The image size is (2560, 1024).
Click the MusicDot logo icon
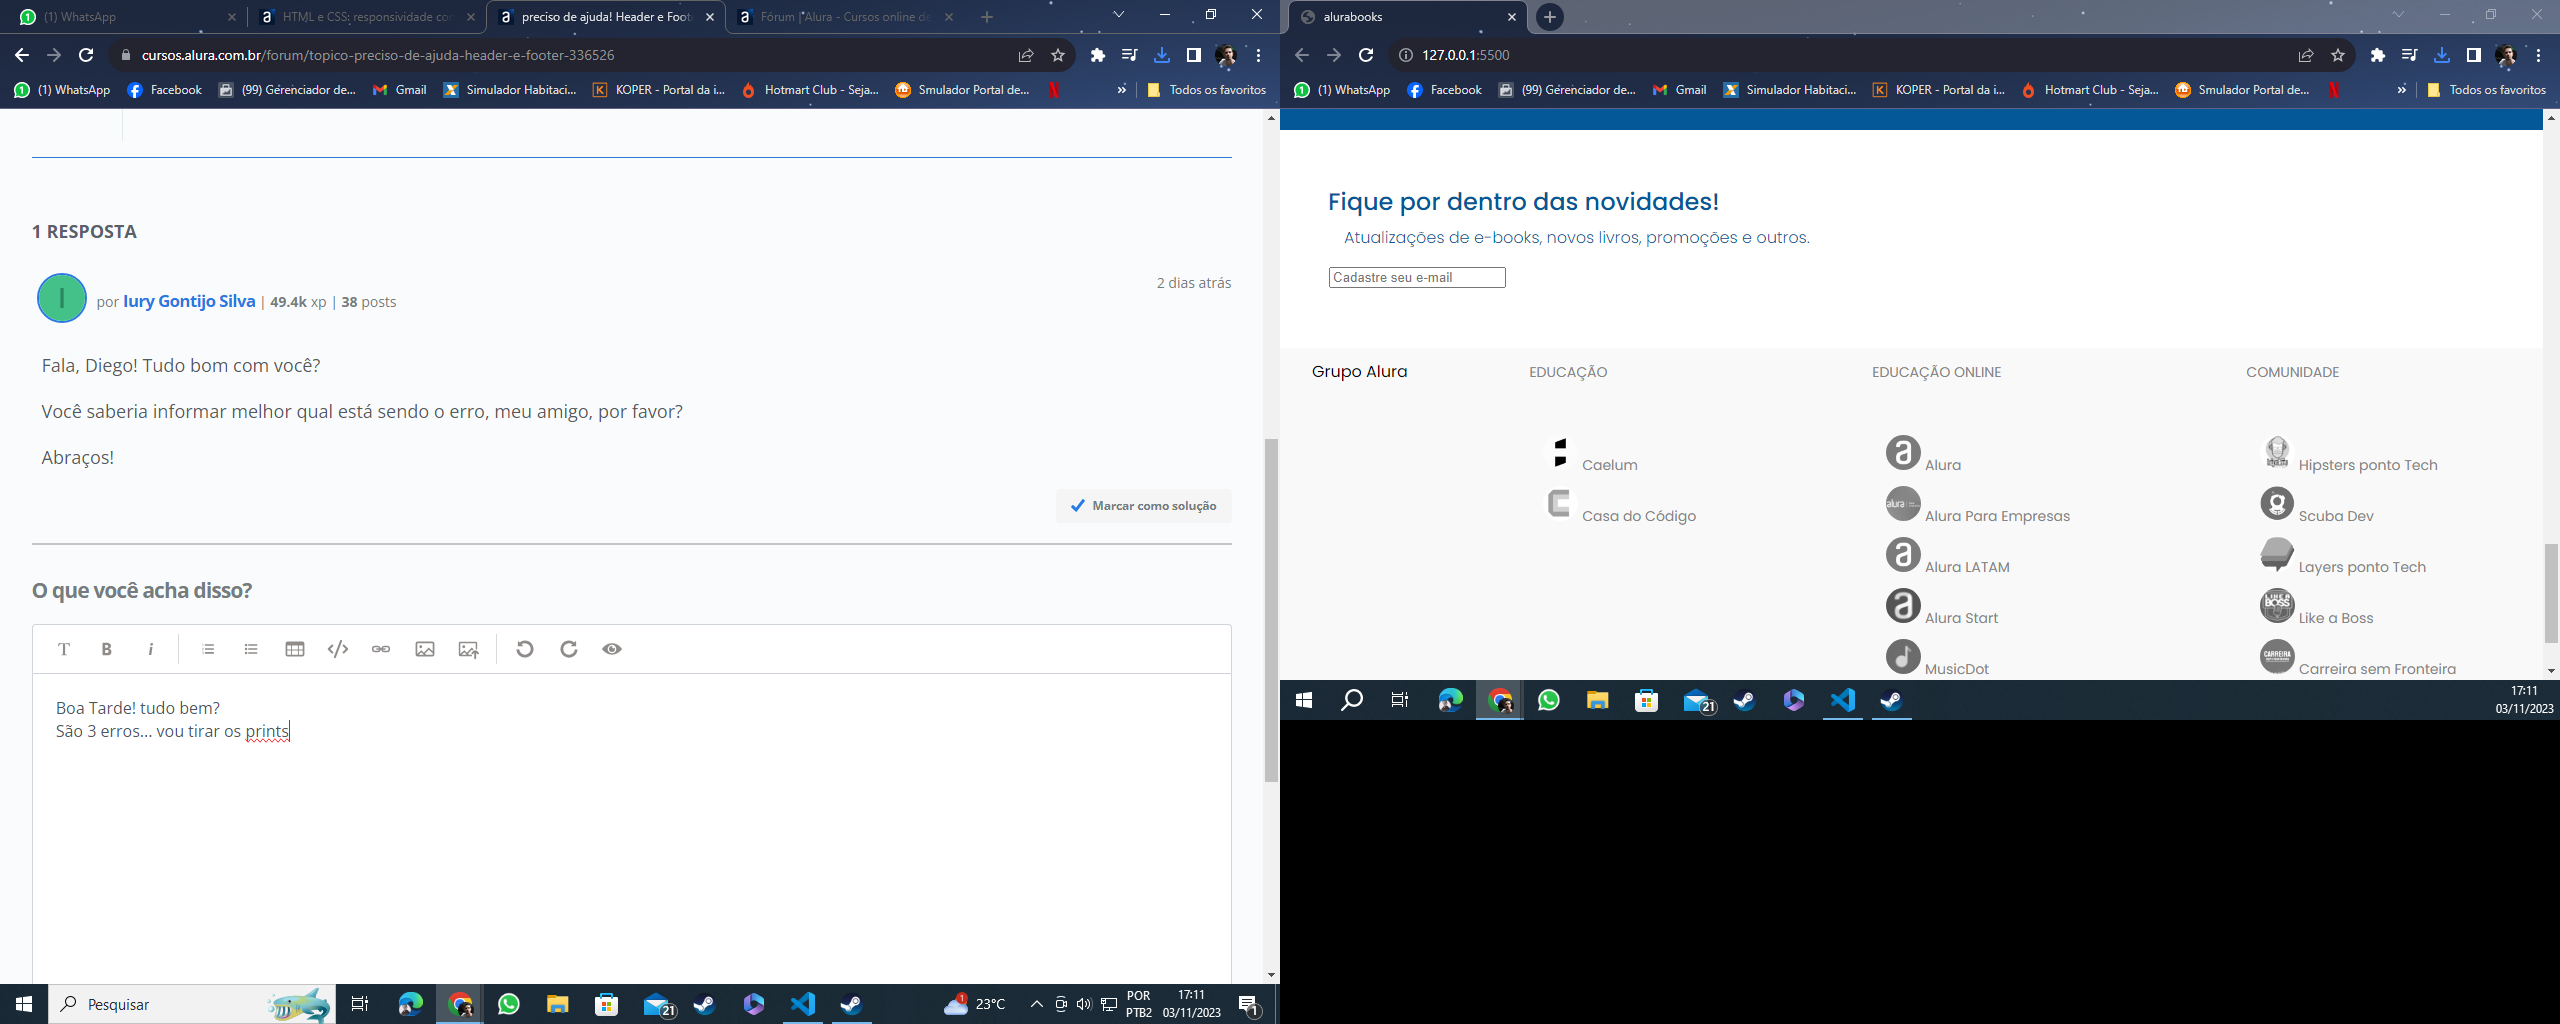coord(1903,657)
